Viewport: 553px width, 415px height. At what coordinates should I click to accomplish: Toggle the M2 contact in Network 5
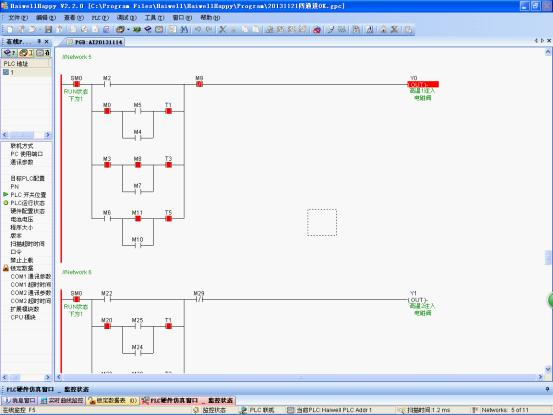[107, 84]
